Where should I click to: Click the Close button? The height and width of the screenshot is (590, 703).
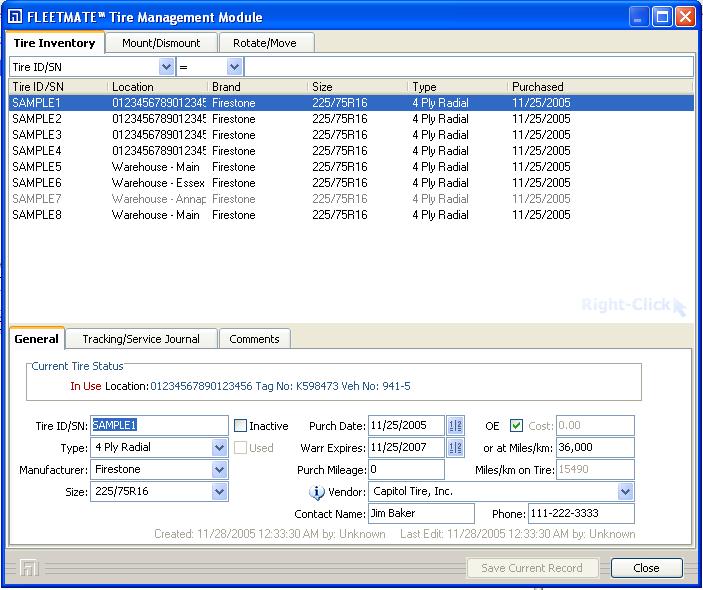click(x=647, y=568)
